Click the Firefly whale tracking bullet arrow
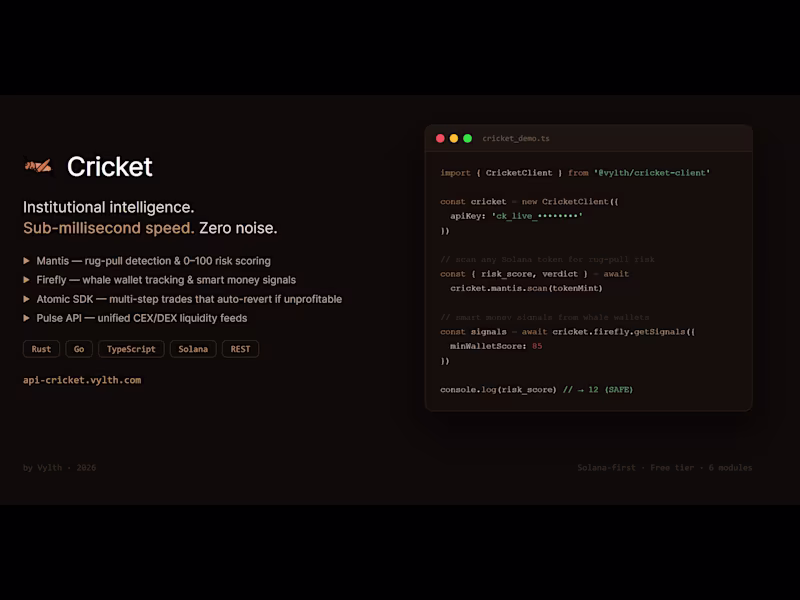Viewport: 800px width, 600px height. (25, 280)
